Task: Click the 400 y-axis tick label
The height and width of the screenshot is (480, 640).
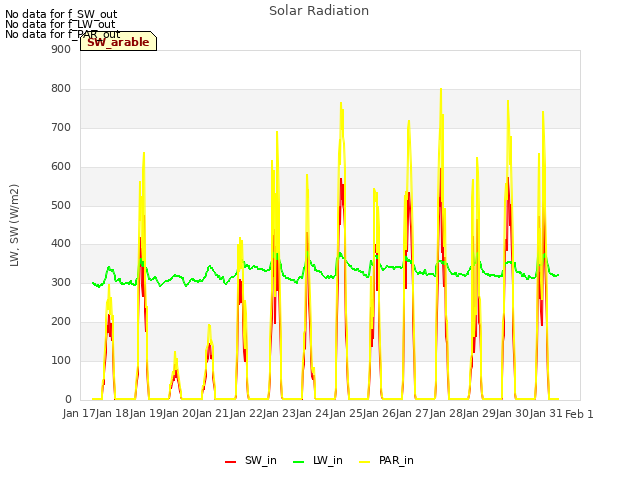Action: [x=61, y=244]
